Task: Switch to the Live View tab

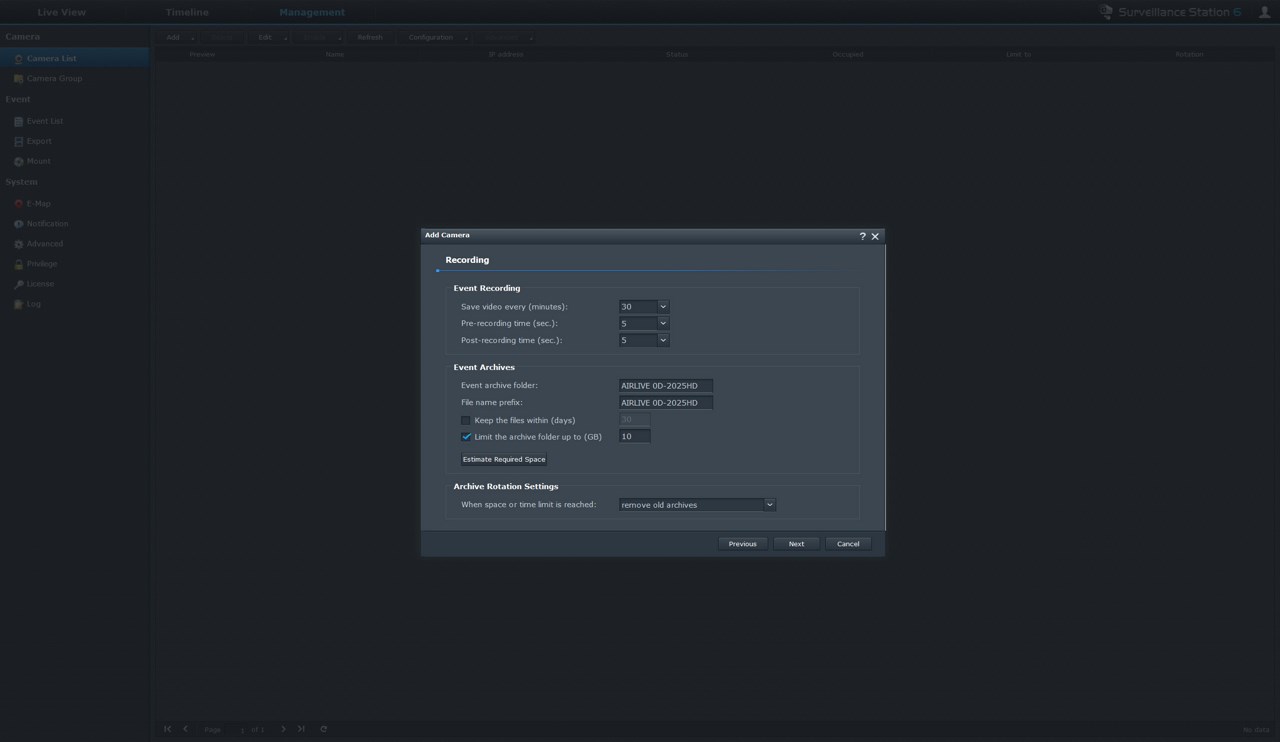Action: click(62, 12)
